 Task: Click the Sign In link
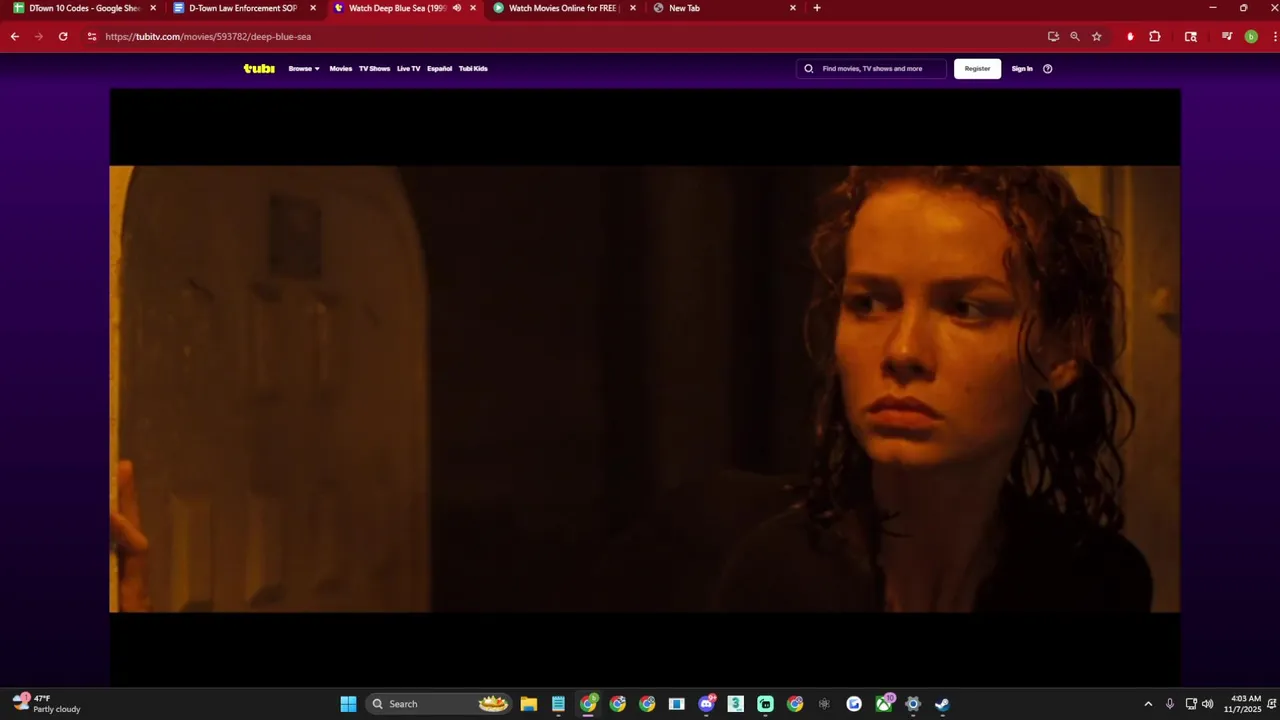click(1022, 69)
